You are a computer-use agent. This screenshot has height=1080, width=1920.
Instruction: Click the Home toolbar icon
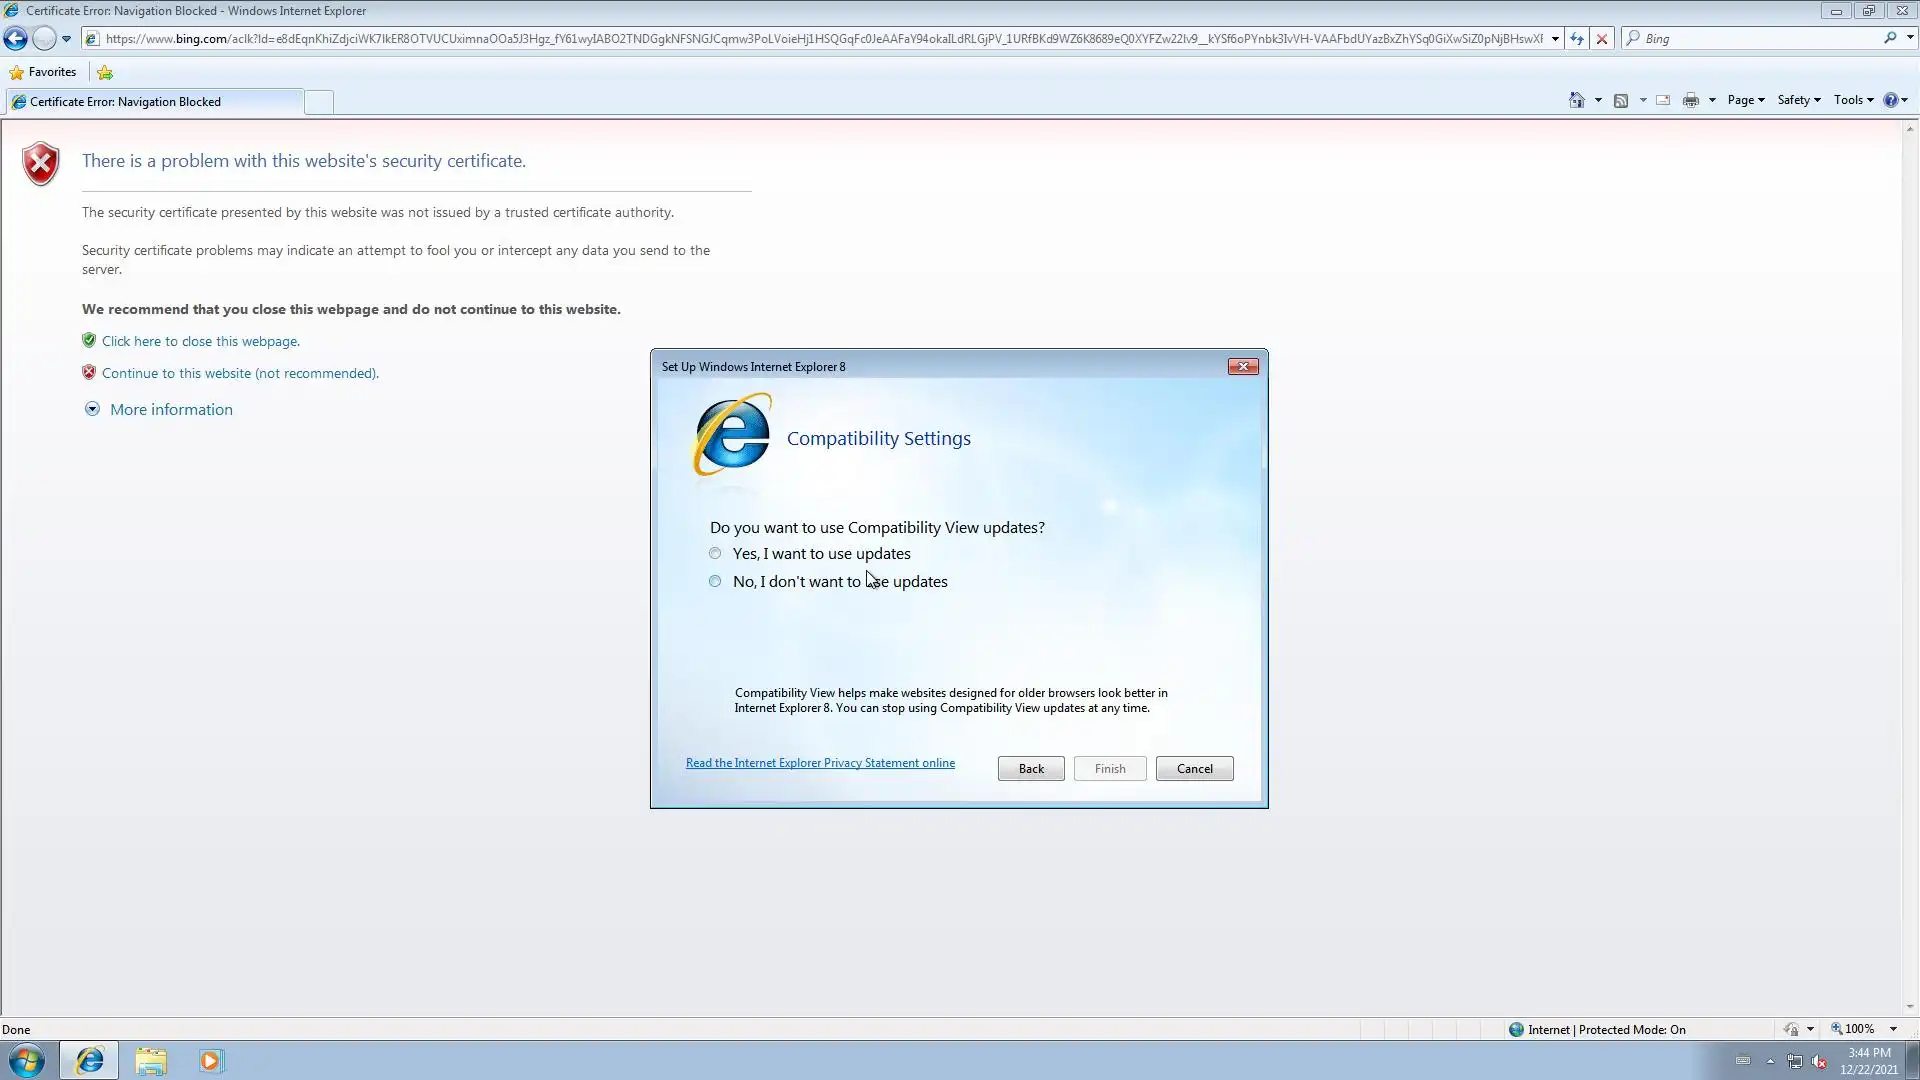click(1577, 100)
